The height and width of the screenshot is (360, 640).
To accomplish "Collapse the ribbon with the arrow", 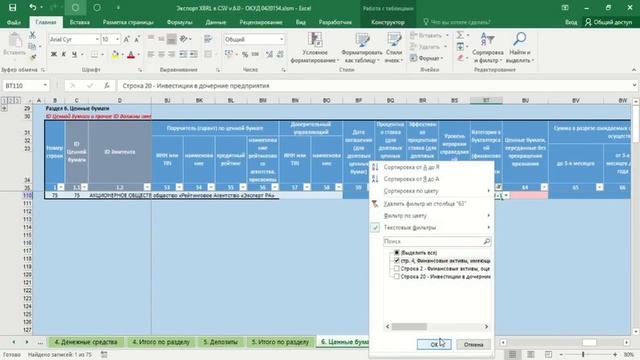I will [x=634, y=70].
